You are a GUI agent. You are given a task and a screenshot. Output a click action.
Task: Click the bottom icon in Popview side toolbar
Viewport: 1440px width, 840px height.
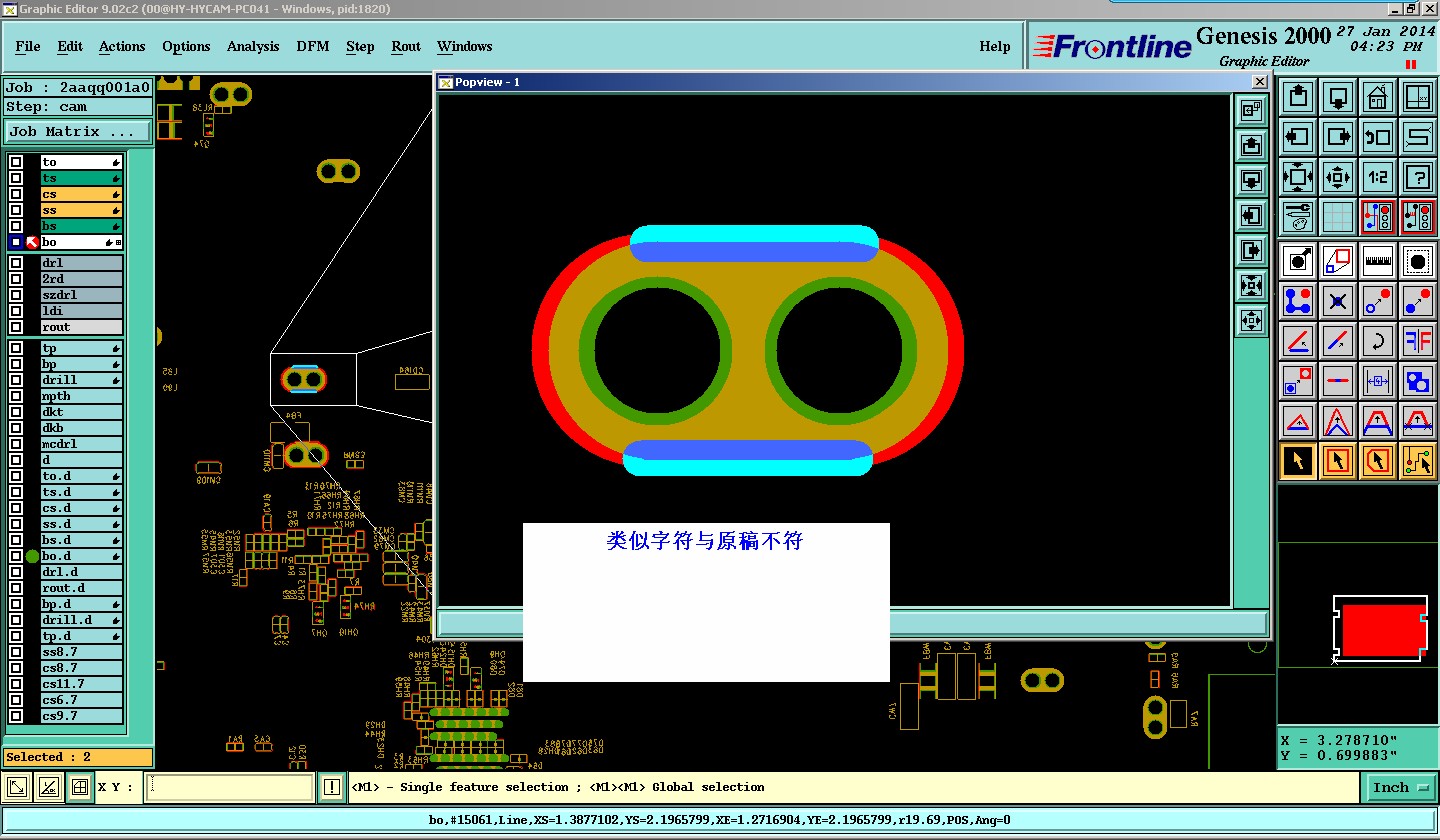[1251, 321]
